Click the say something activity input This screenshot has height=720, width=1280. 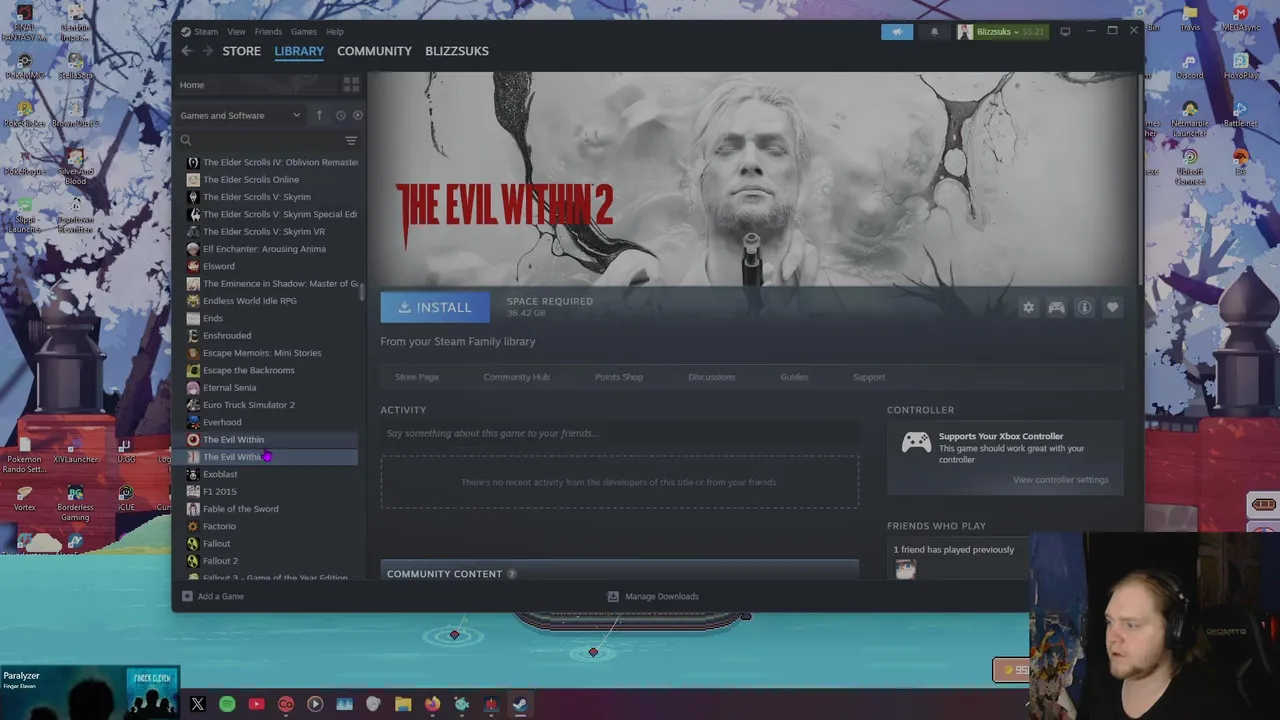pyautogui.click(x=619, y=434)
